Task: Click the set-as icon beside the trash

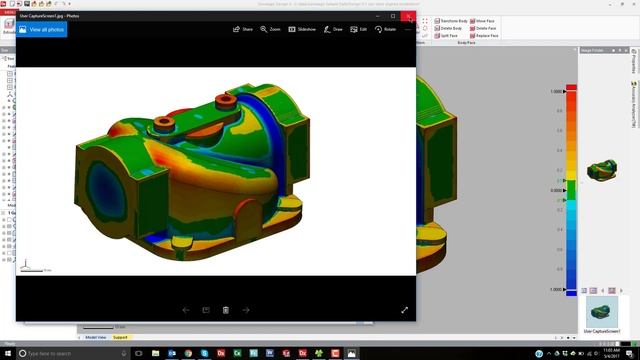Action: pos(206,310)
